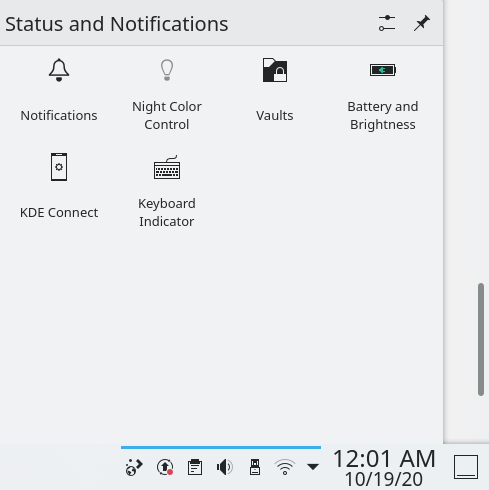The width and height of the screenshot is (489, 490).
Task: Open system tray configure settings sliders
Action: (387, 23)
